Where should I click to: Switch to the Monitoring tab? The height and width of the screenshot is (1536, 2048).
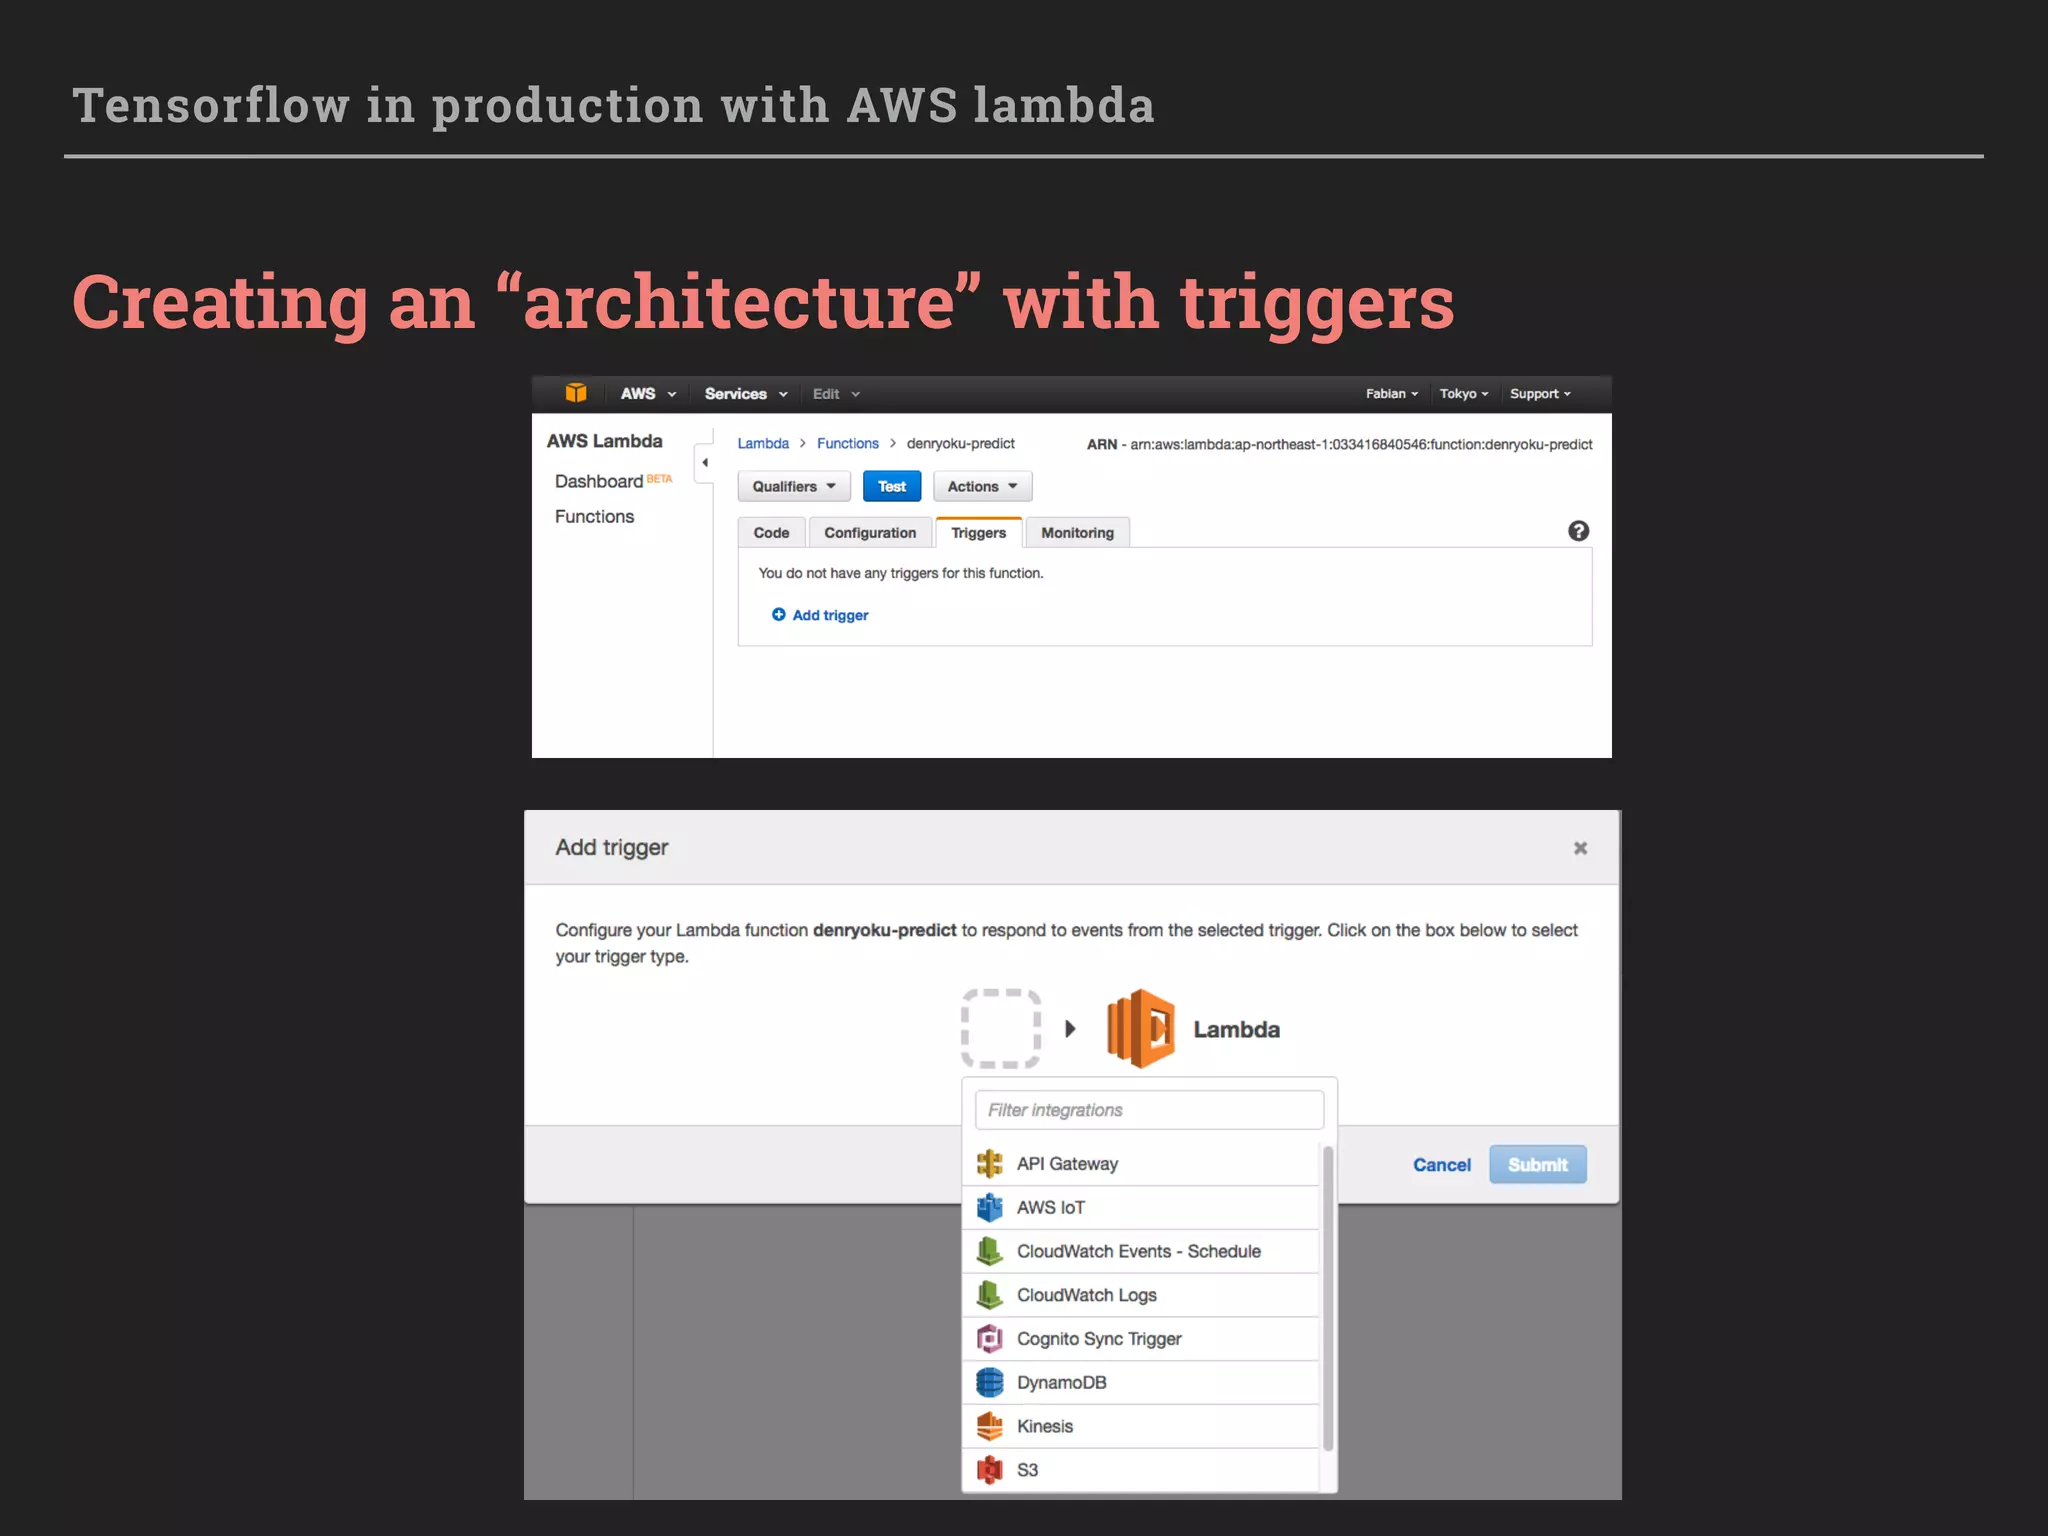1077,533
